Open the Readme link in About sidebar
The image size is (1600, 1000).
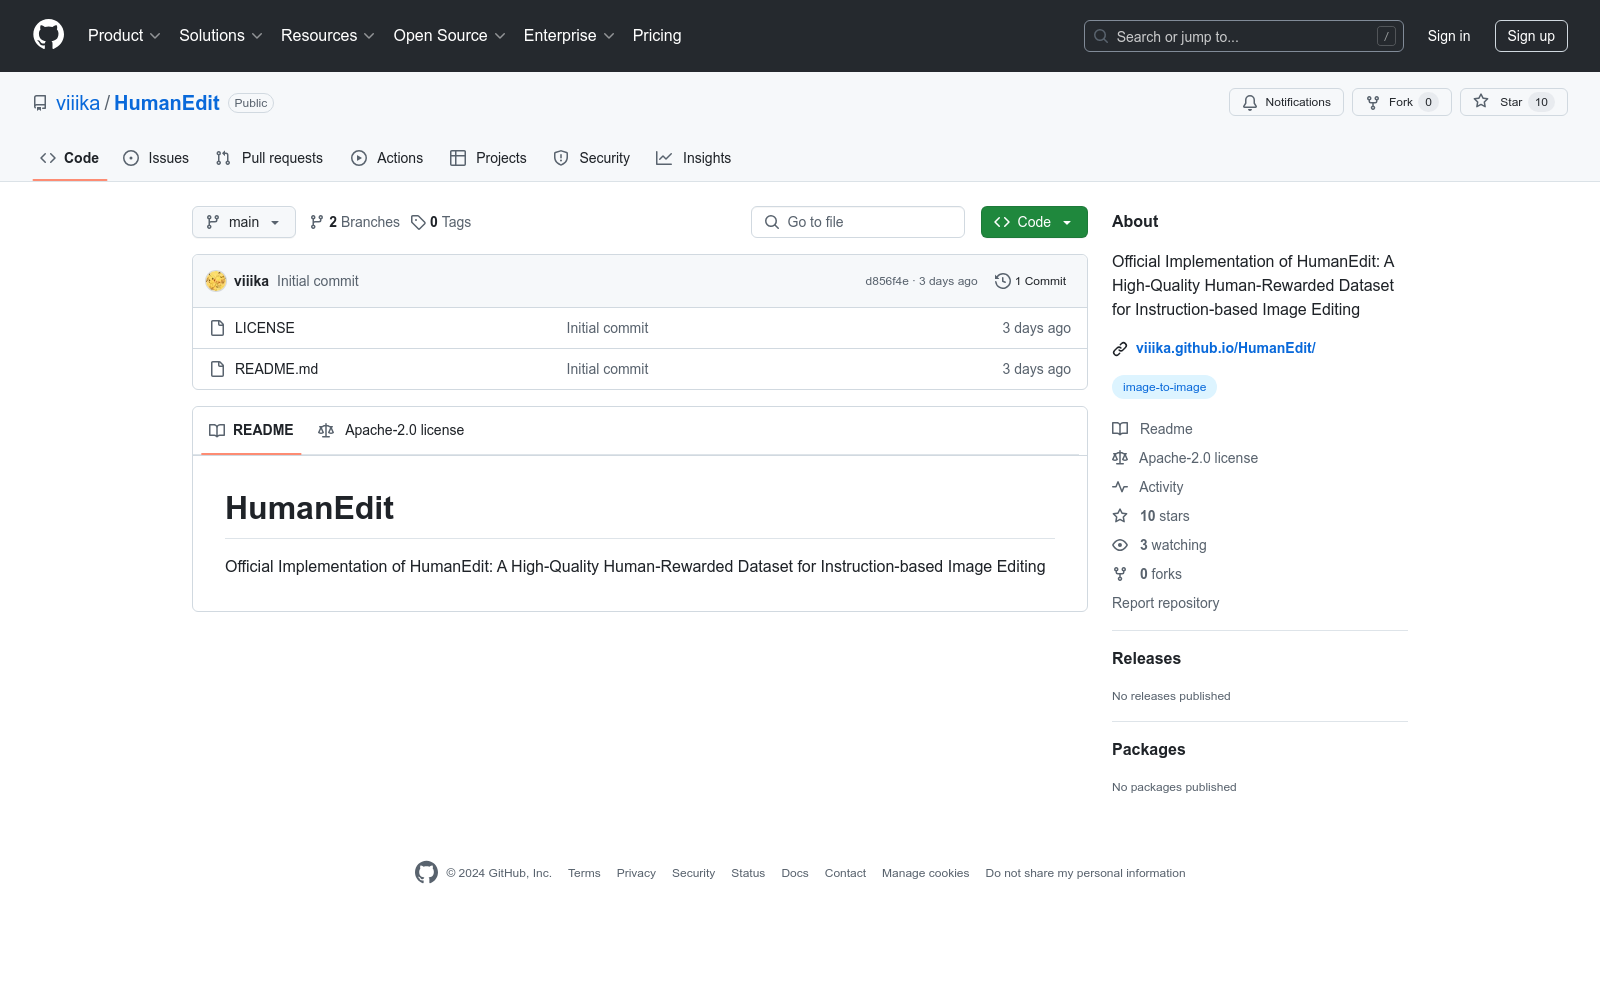click(x=1153, y=429)
